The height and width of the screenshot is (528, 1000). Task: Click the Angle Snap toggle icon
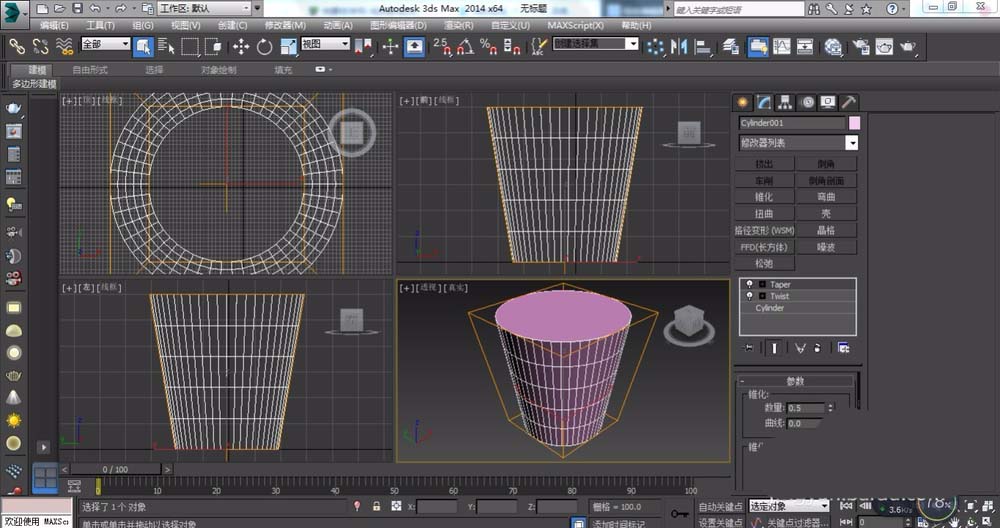click(x=465, y=46)
